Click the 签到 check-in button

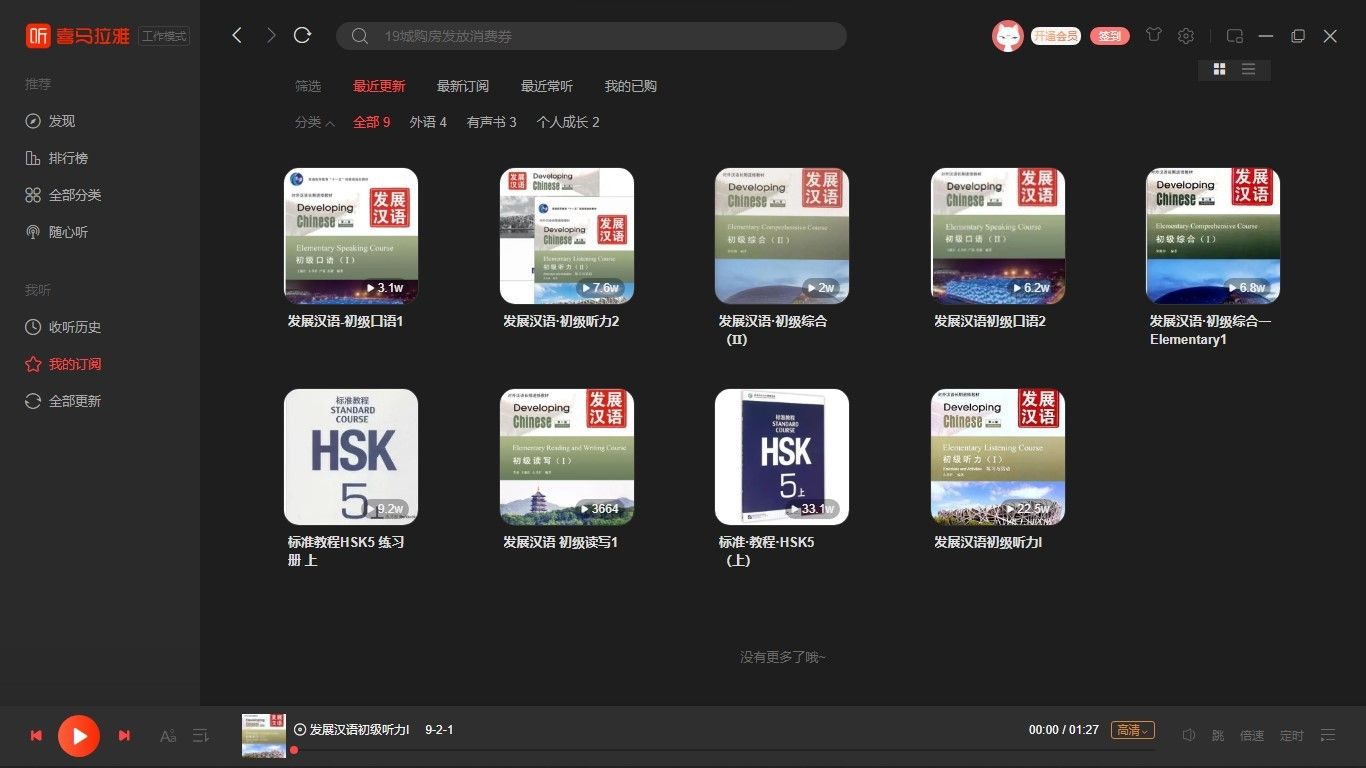click(1109, 36)
